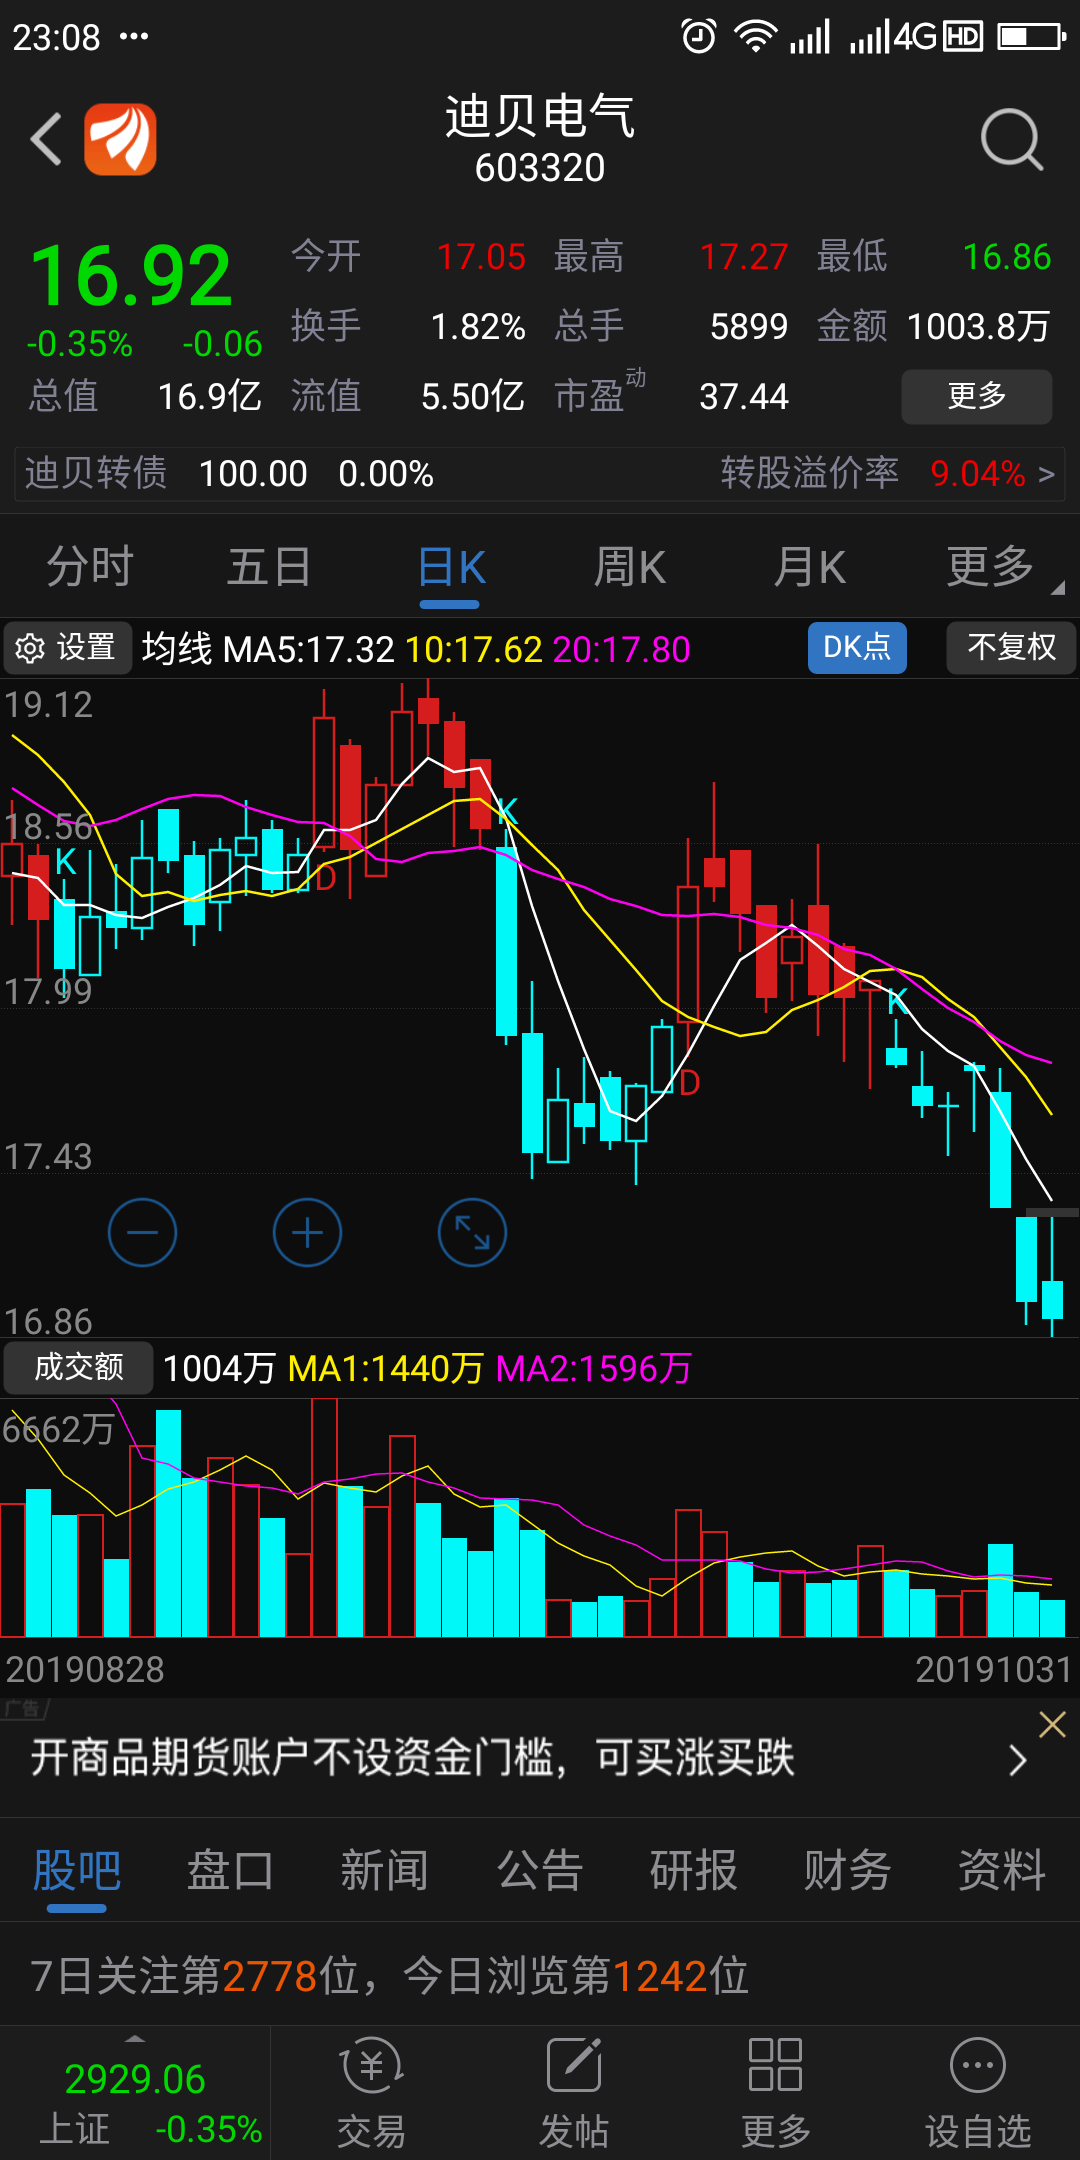The height and width of the screenshot is (2160, 1080).
Task: Tap 最低 16.86 value
Action: click(x=1007, y=257)
